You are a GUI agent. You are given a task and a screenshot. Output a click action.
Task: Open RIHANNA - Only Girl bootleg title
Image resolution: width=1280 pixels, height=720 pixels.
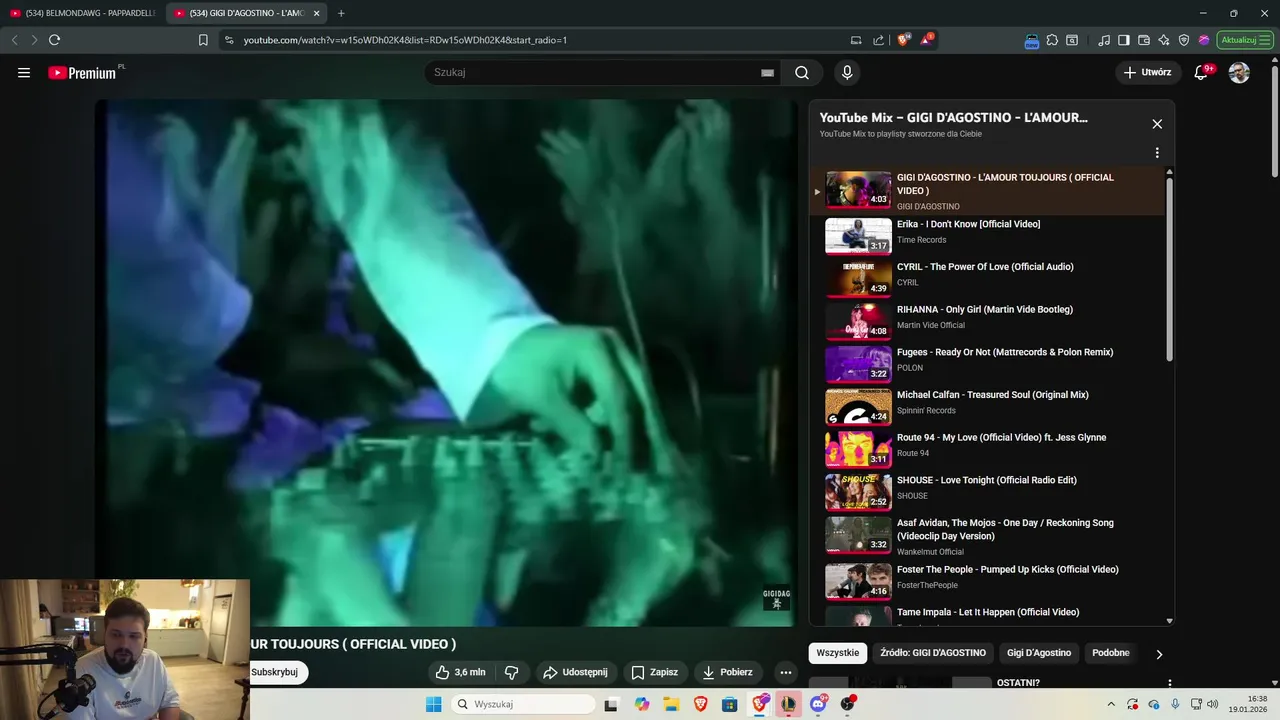pos(985,310)
